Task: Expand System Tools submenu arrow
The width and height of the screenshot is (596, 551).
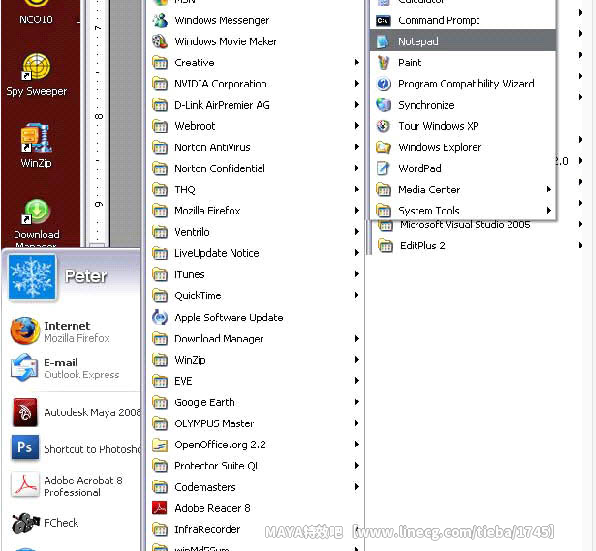Action: point(548,211)
